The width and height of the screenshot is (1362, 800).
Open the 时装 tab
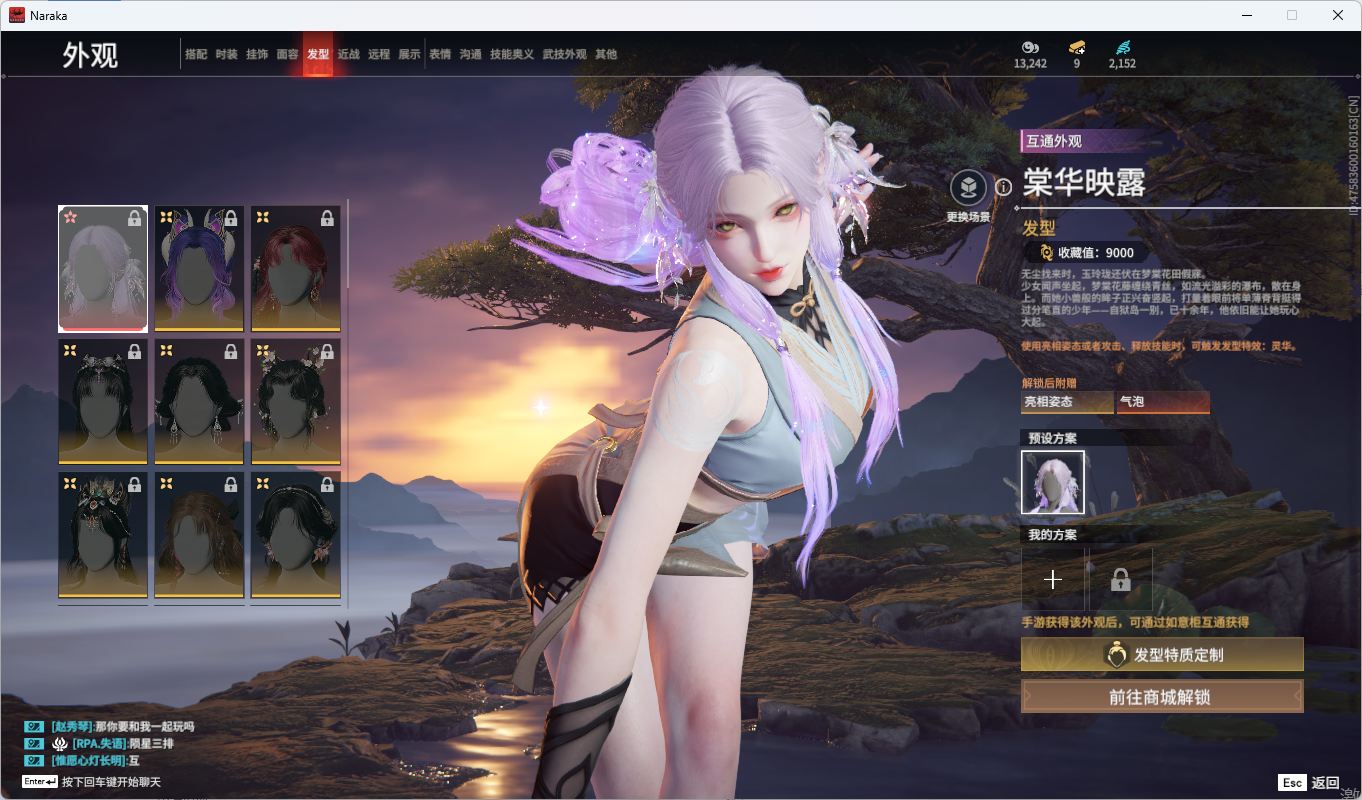[226, 54]
